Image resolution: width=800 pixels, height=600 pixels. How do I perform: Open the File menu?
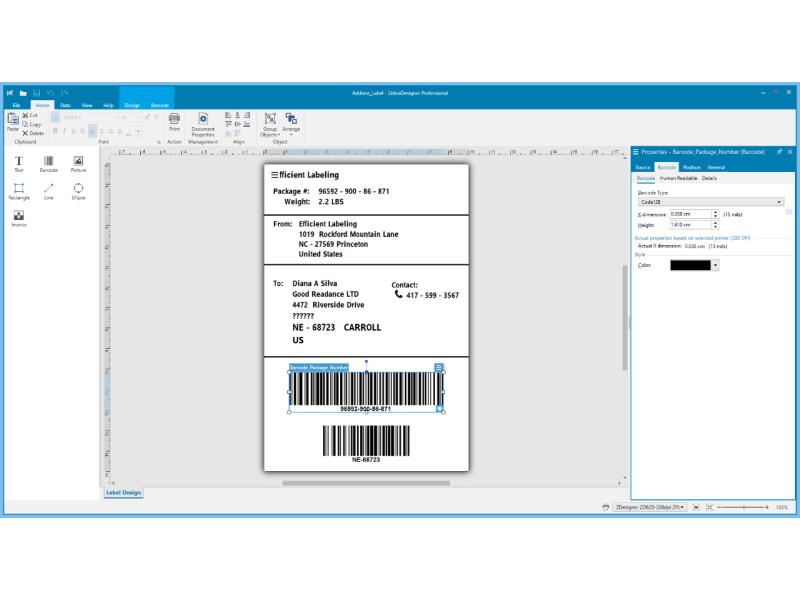pos(16,105)
